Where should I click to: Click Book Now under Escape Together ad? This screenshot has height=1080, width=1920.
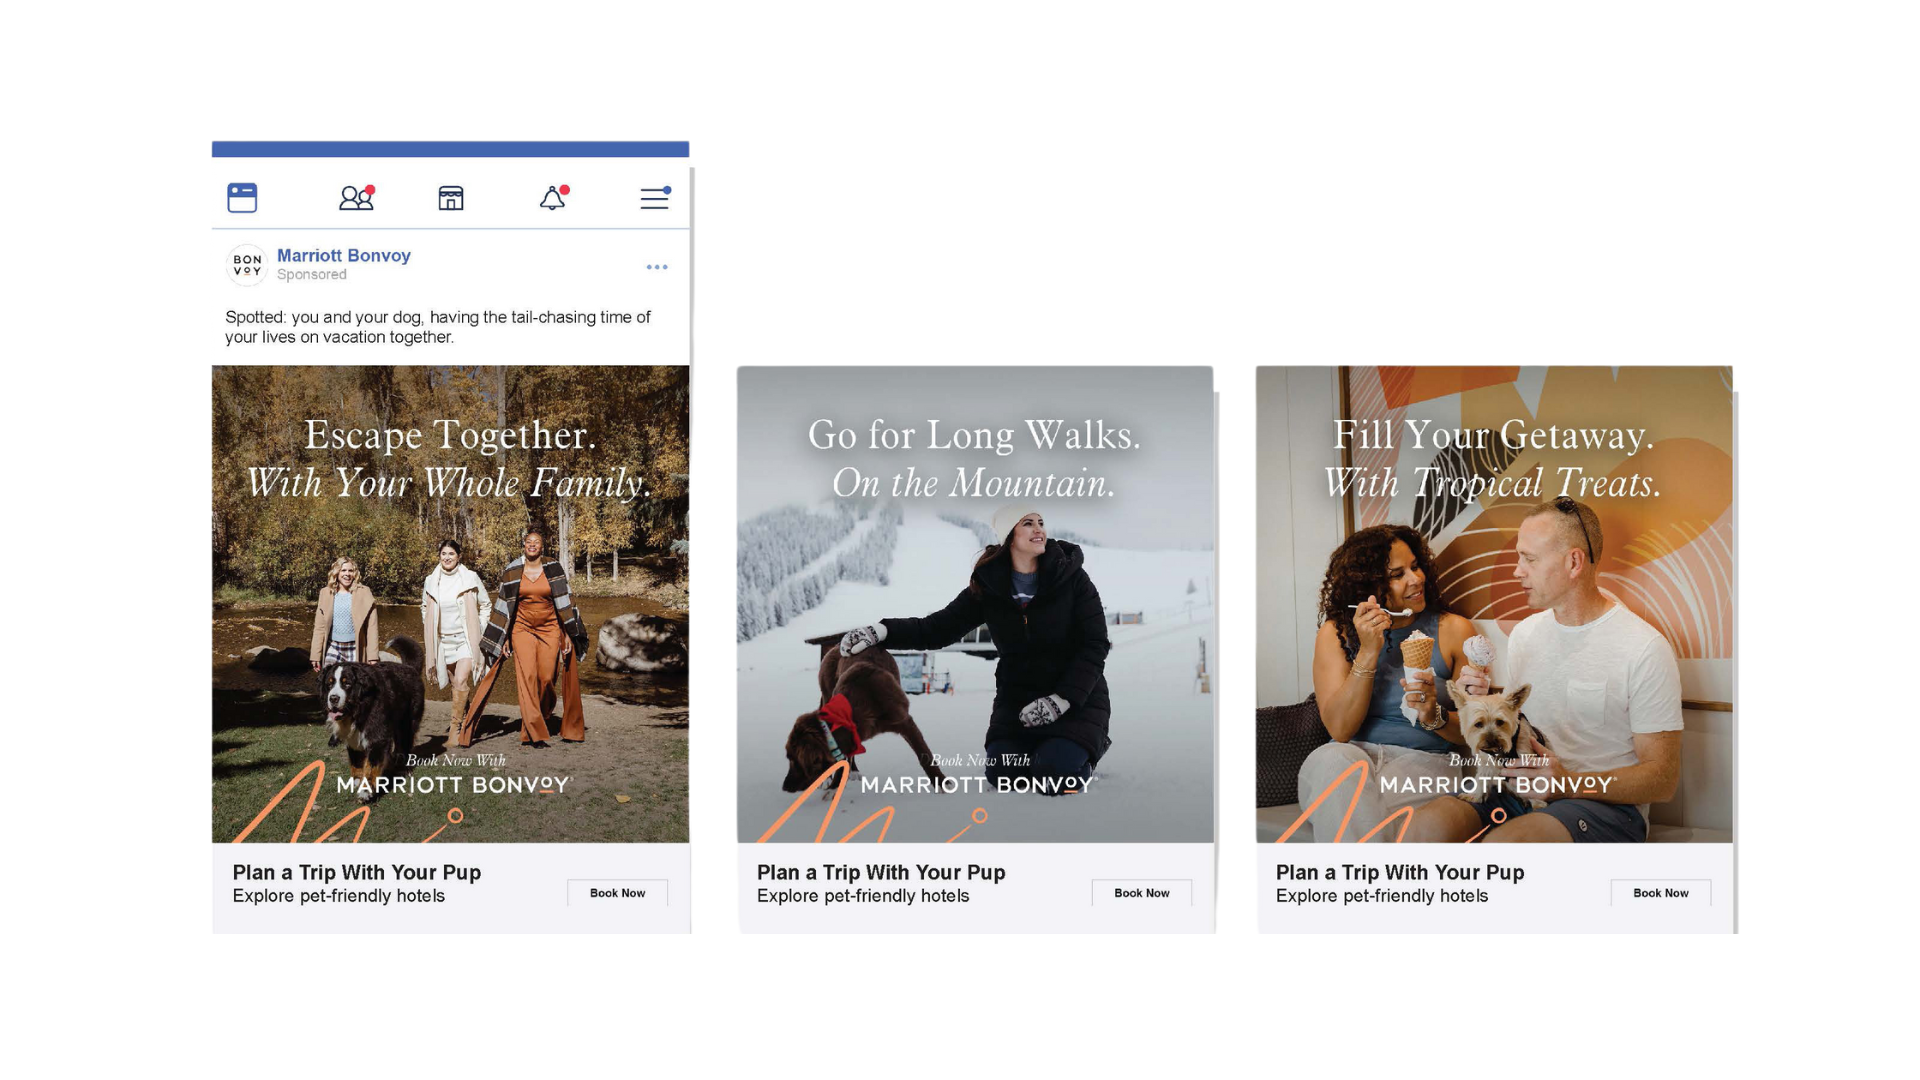coord(617,893)
